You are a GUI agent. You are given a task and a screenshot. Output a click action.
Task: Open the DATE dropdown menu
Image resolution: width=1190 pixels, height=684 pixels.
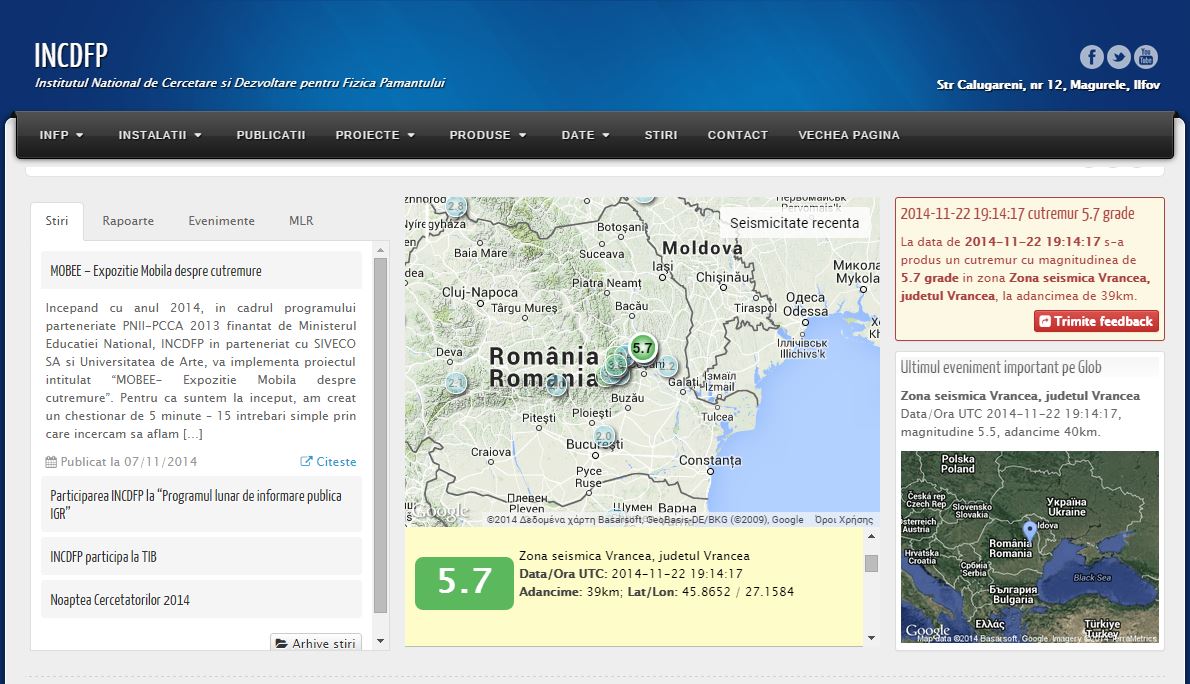pos(585,135)
